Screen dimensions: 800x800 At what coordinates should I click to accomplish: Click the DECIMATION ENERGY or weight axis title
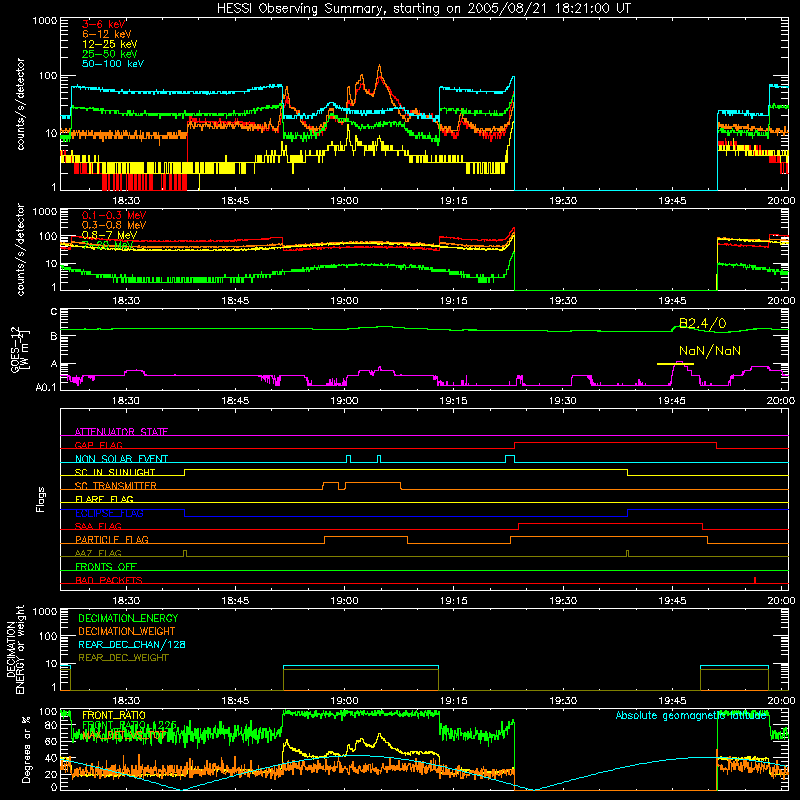[x=15, y=649]
